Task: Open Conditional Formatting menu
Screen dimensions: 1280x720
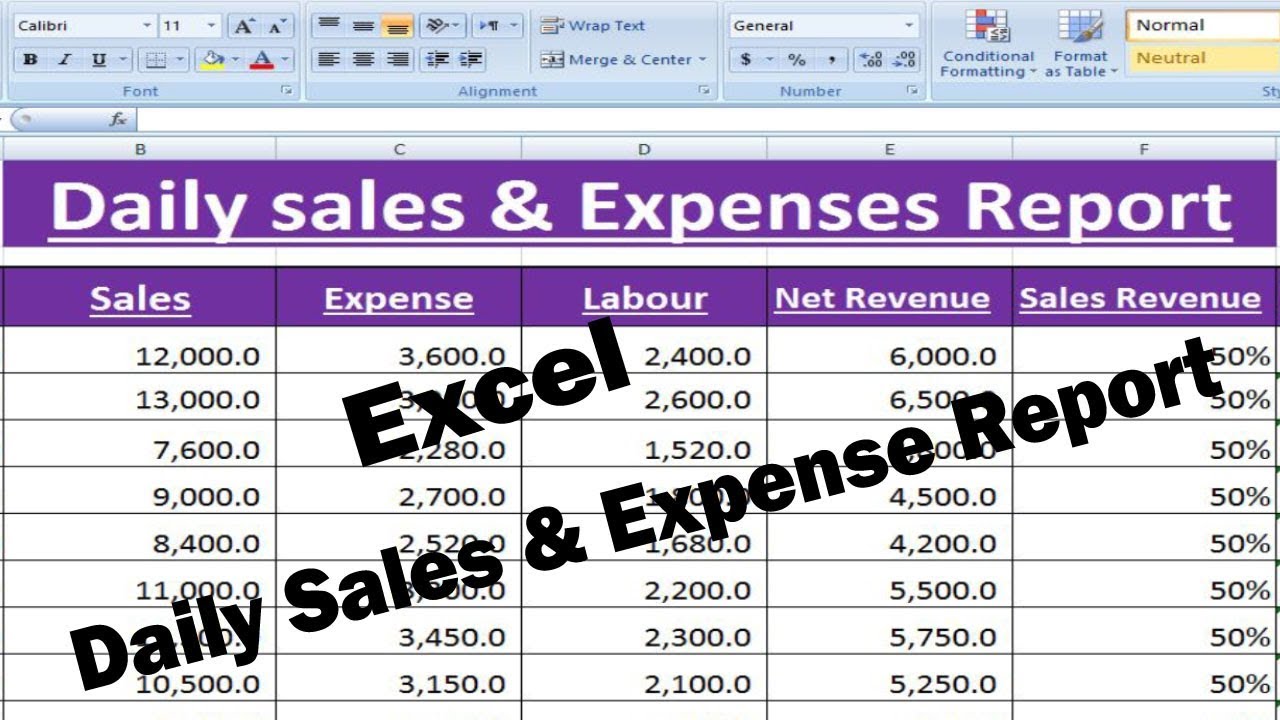Action: click(988, 43)
